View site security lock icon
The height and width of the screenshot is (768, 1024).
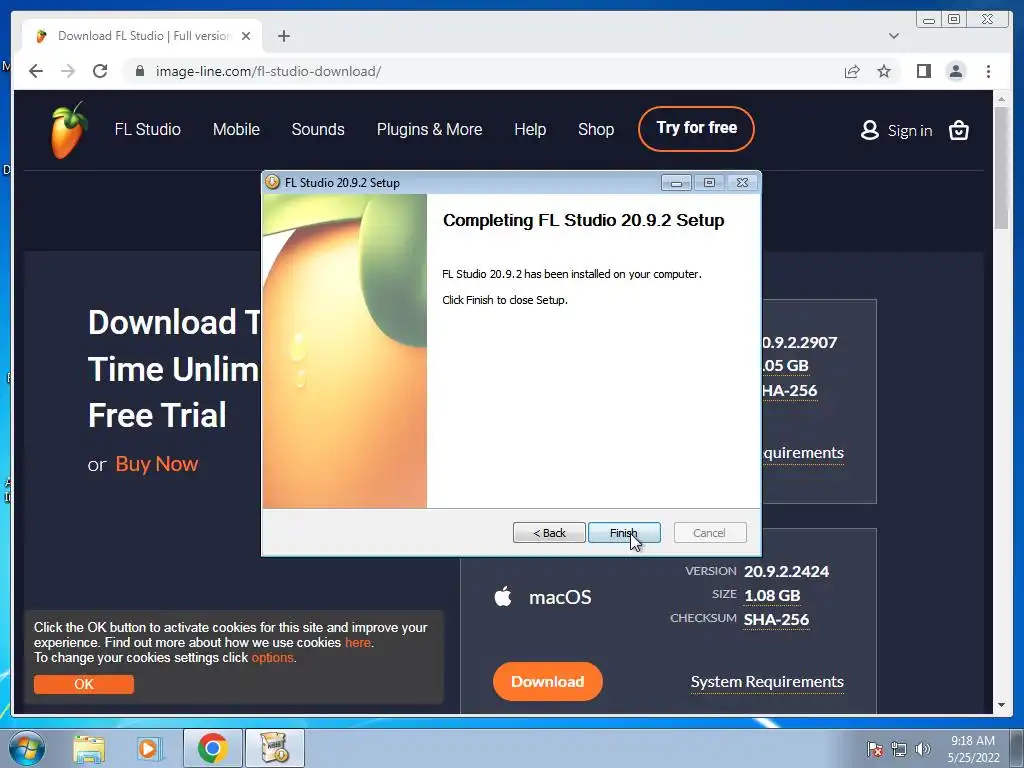[139, 71]
